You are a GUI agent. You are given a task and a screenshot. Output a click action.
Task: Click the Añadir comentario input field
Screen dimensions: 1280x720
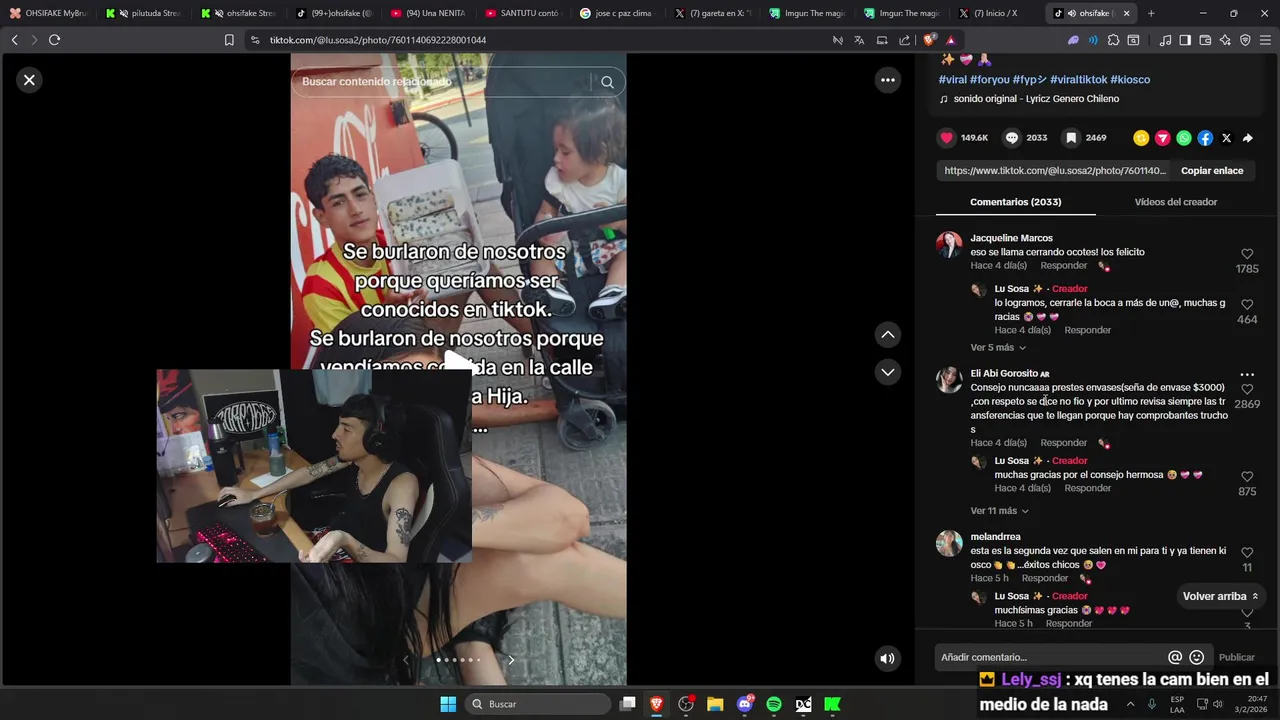(x=1050, y=657)
